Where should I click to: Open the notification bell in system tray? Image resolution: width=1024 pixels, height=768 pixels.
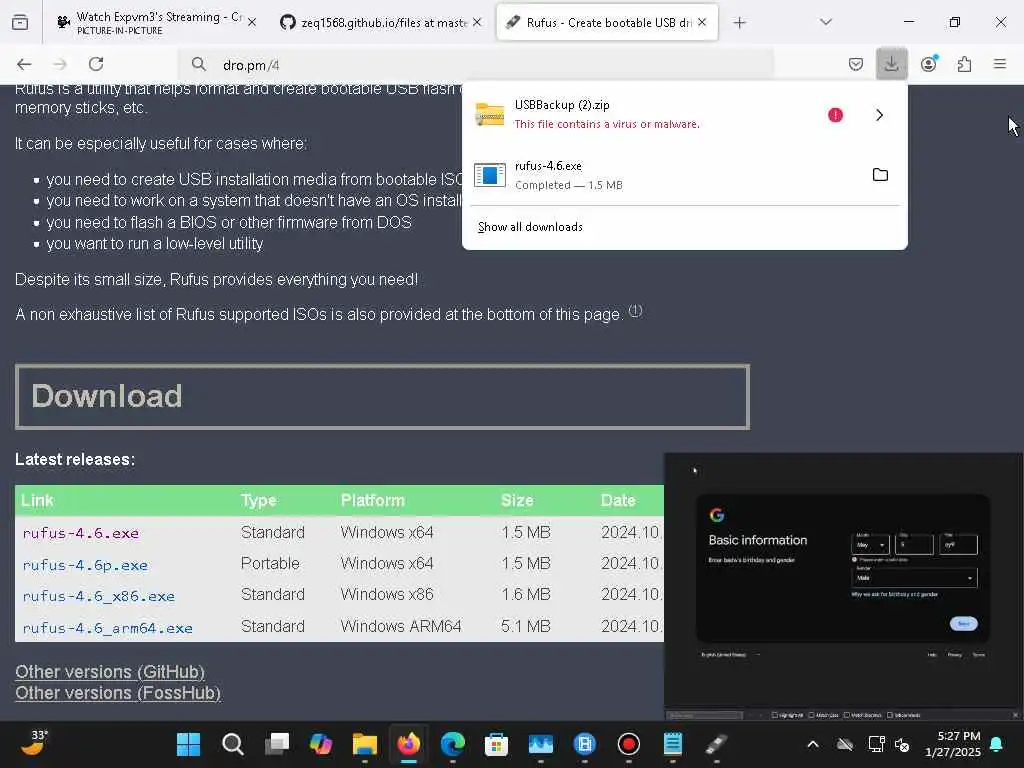(x=997, y=744)
